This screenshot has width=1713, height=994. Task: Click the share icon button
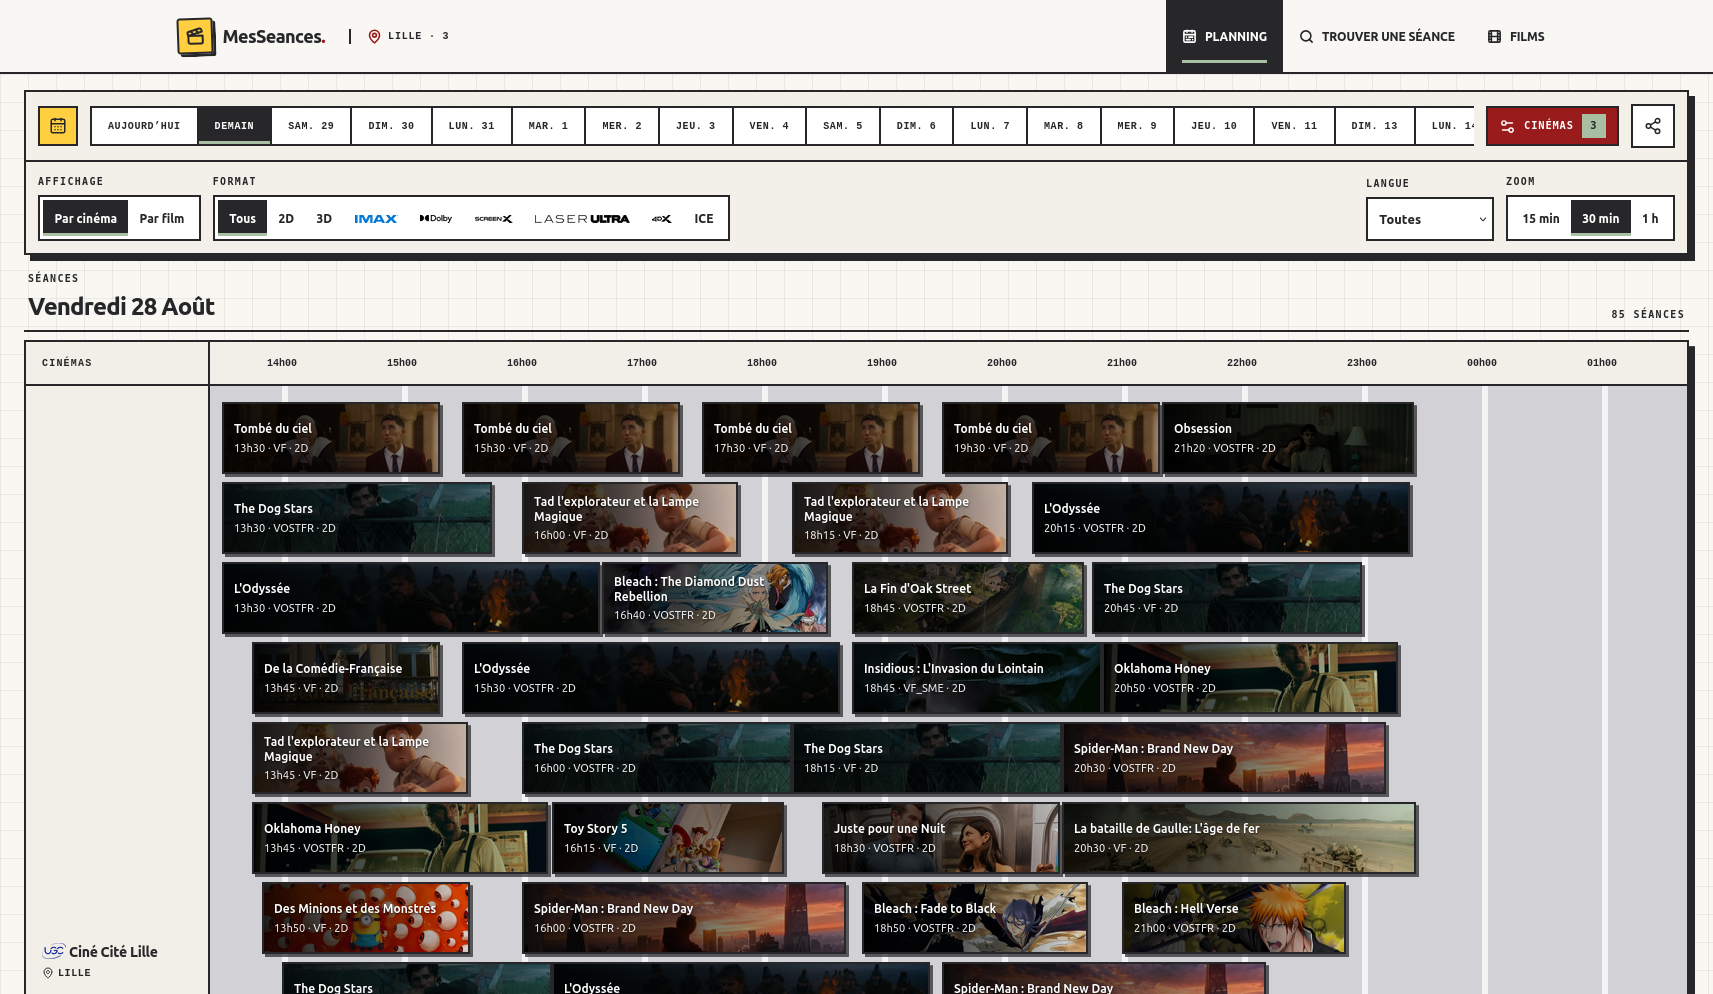click(1653, 126)
